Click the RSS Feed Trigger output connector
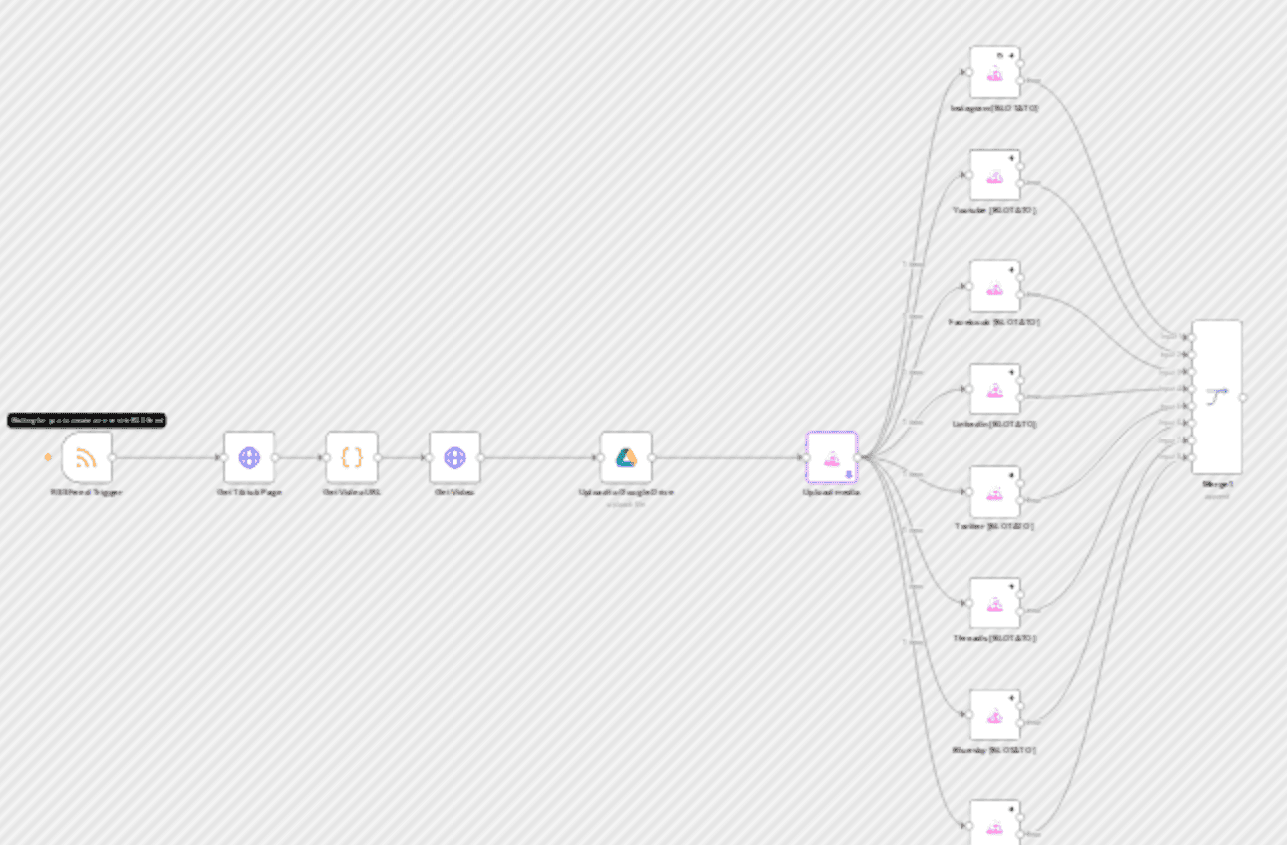The height and width of the screenshot is (845, 1287). click(112, 457)
